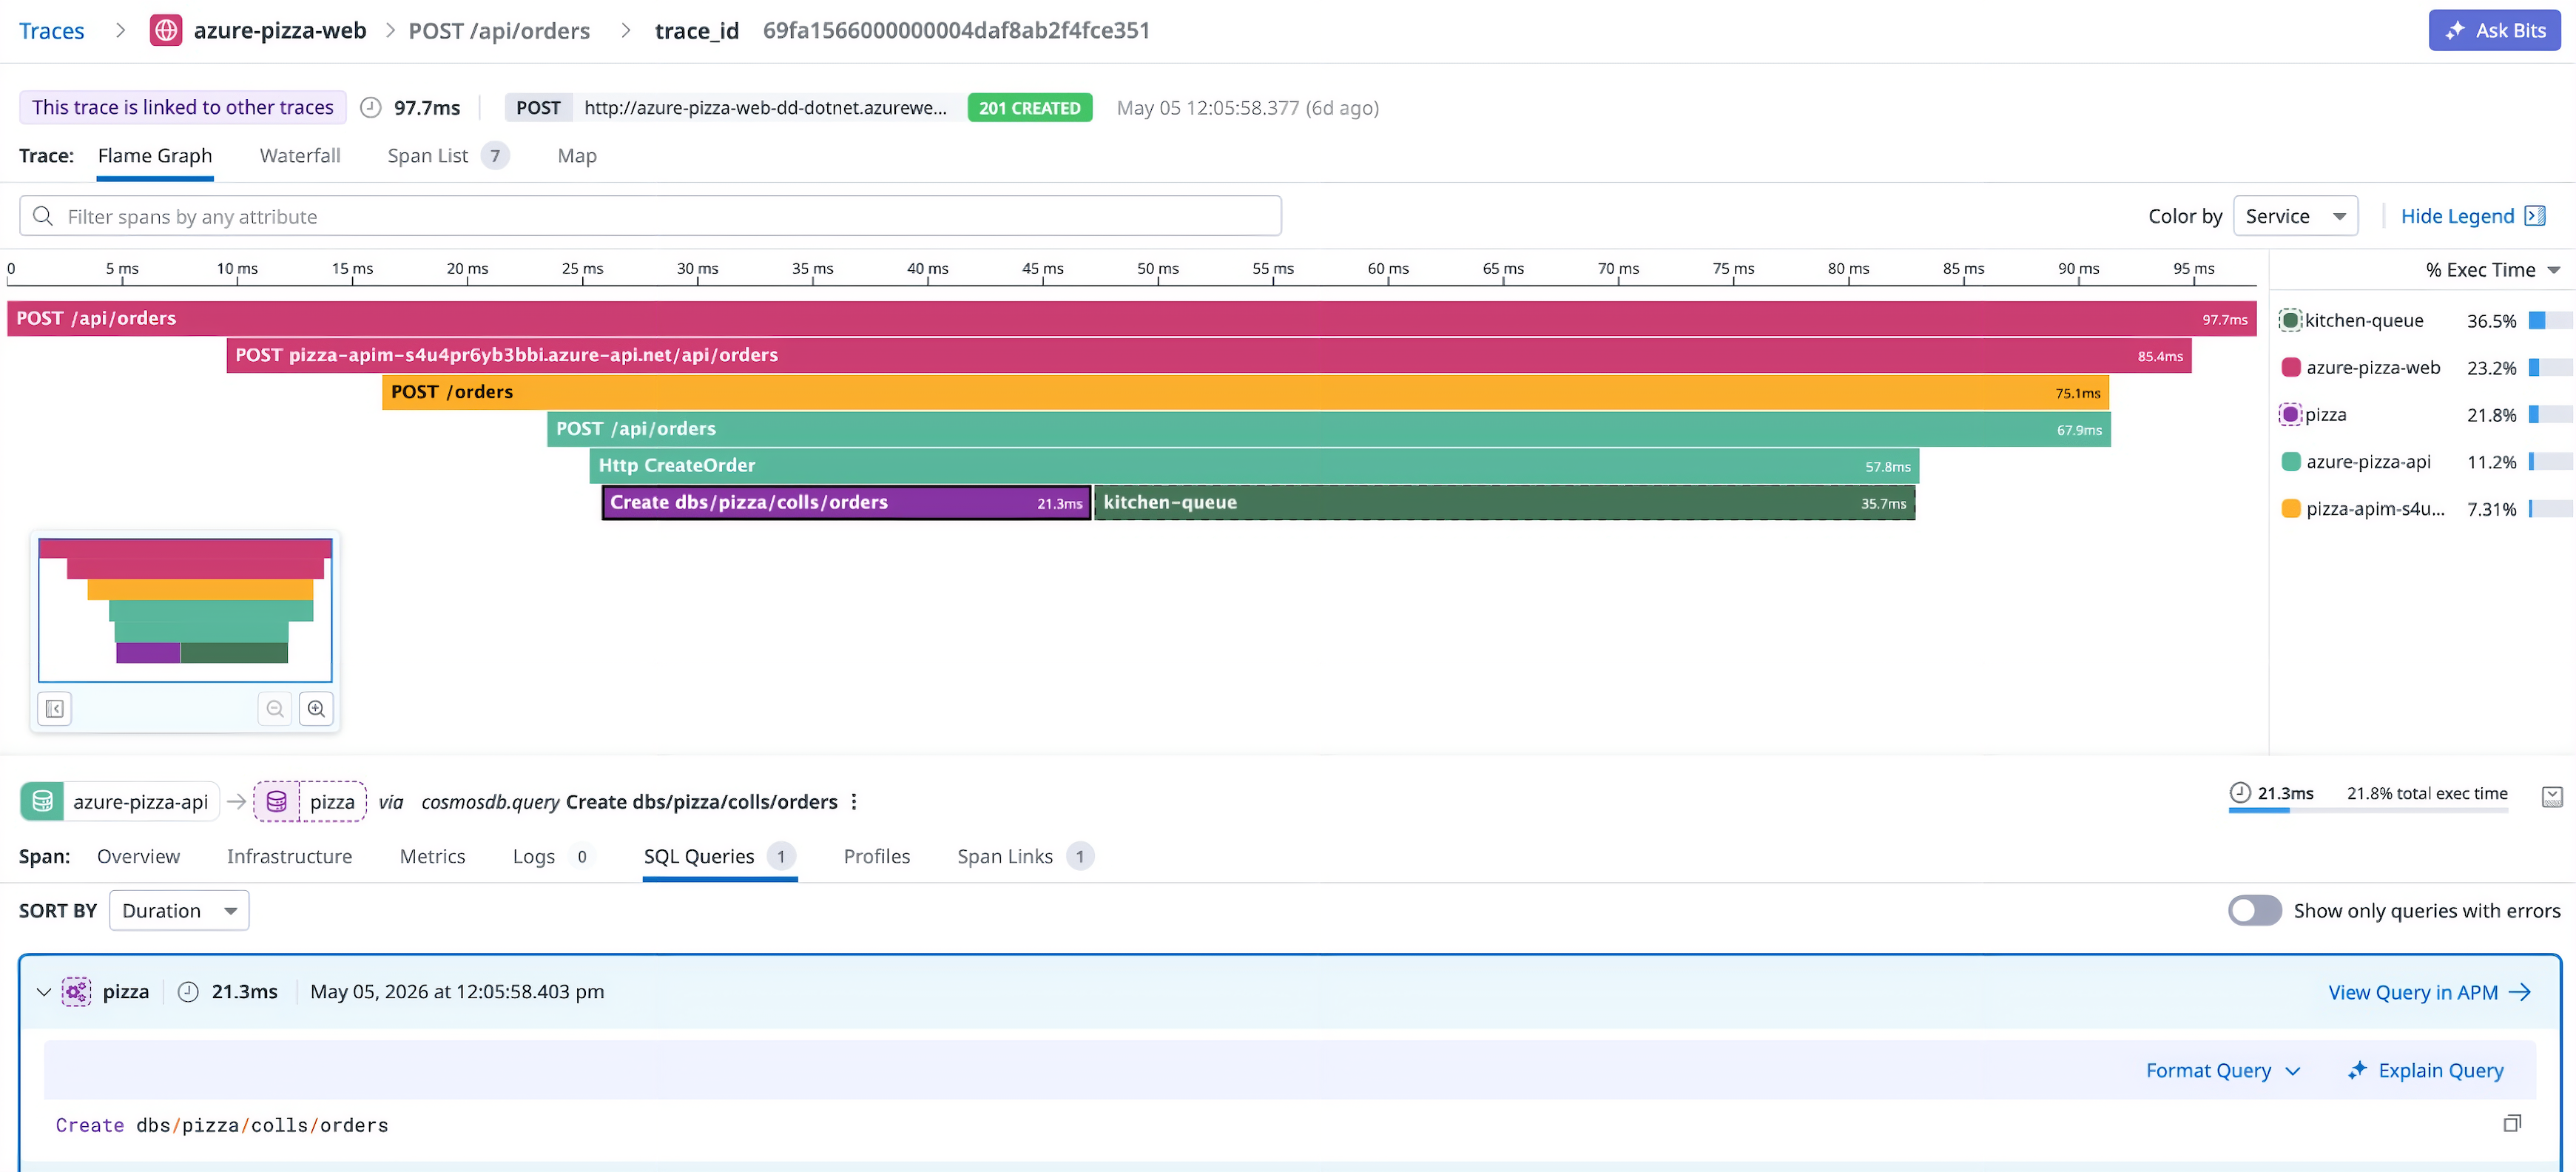
Task: Click the Ask Bits button
Action: click(2494, 31)
